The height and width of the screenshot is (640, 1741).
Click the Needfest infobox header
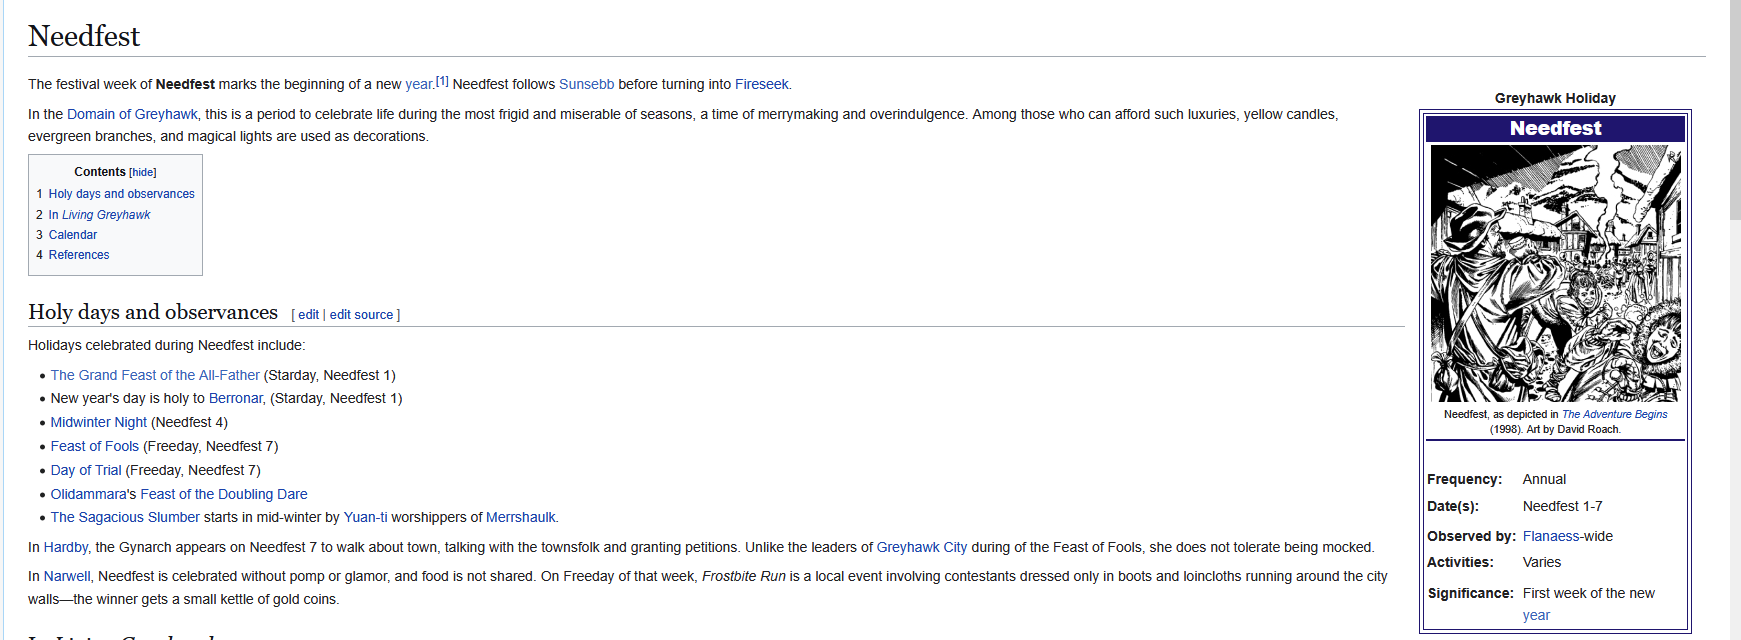[x=1555, y=128]
